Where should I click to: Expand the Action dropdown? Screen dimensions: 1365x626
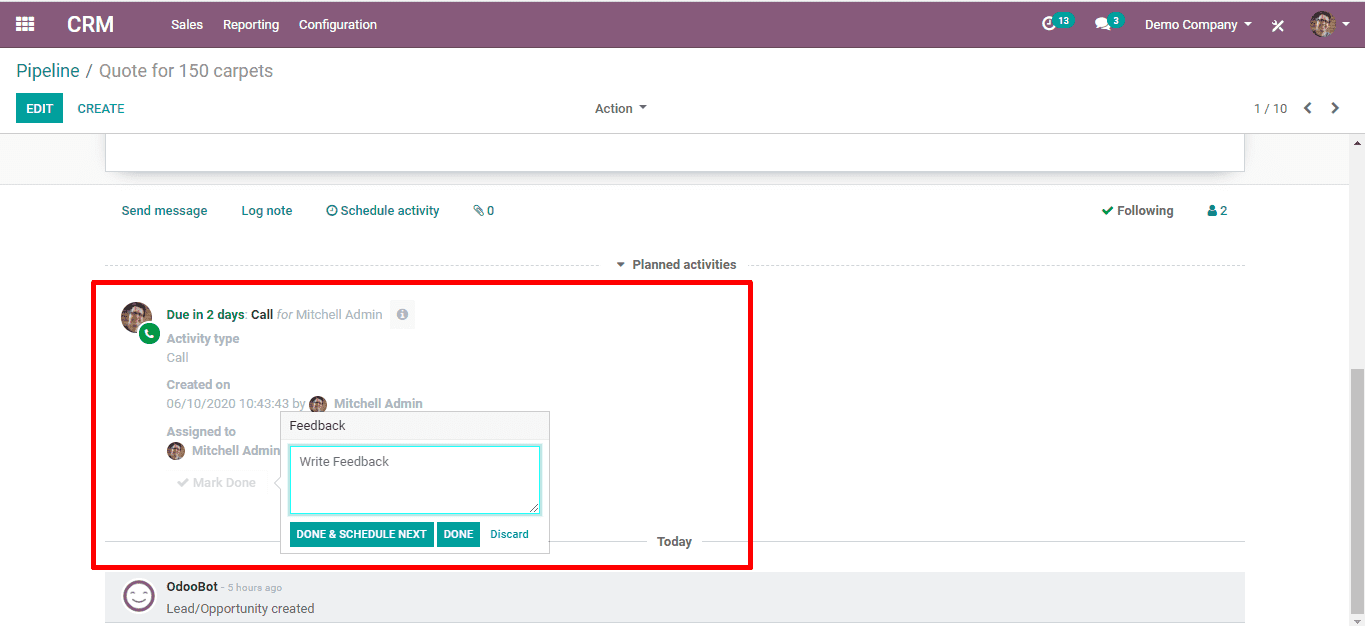tap(621, 108)
